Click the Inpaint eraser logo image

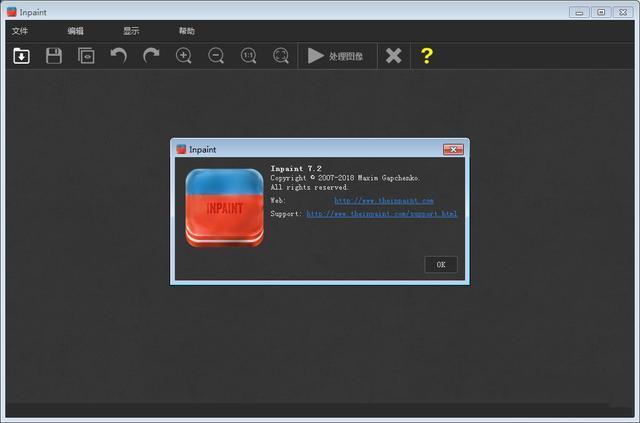point(224,208)
